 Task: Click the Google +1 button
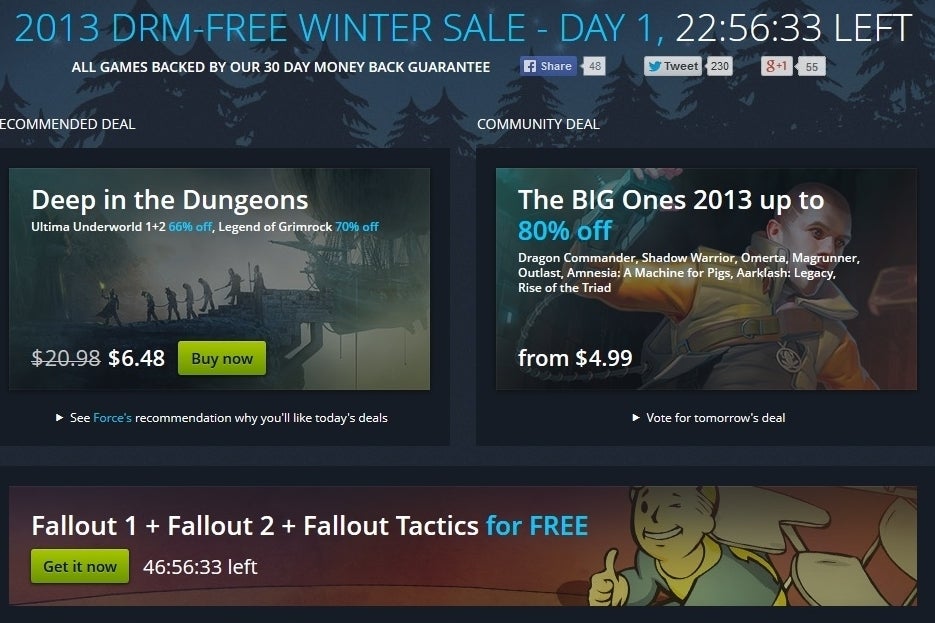(776, 66)
